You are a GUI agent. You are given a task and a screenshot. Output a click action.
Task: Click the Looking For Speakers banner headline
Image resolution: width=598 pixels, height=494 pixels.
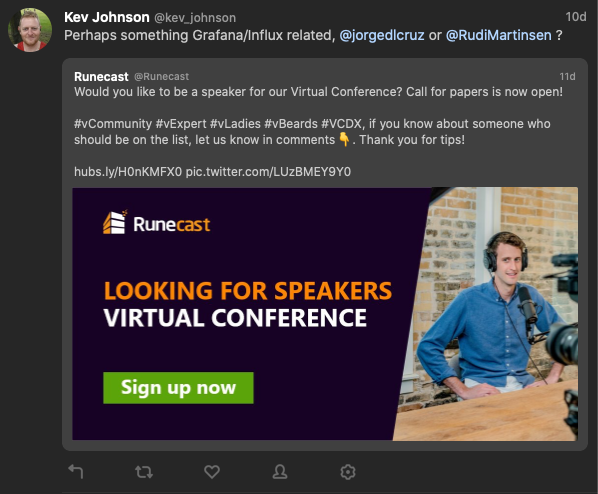(248, 291)
